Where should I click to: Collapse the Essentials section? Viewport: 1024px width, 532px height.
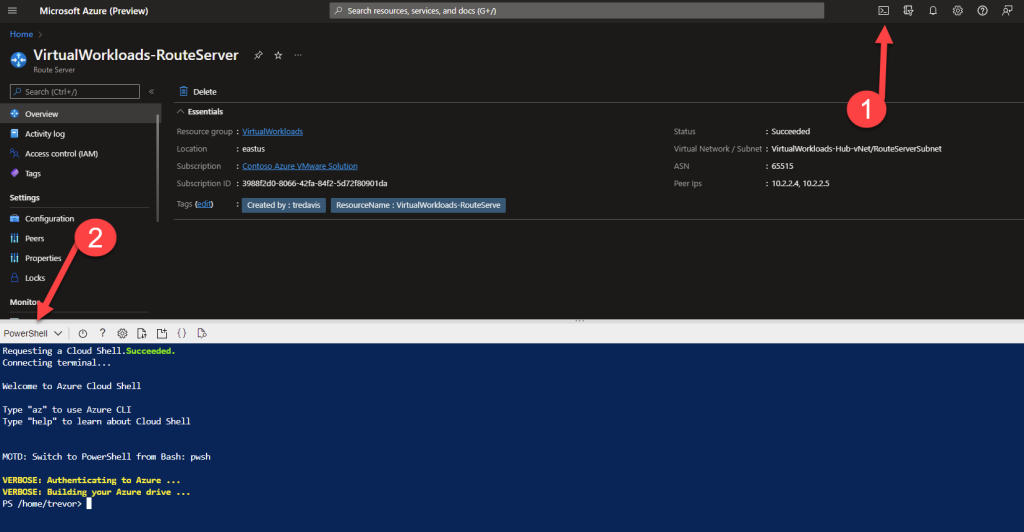[200, 112]
